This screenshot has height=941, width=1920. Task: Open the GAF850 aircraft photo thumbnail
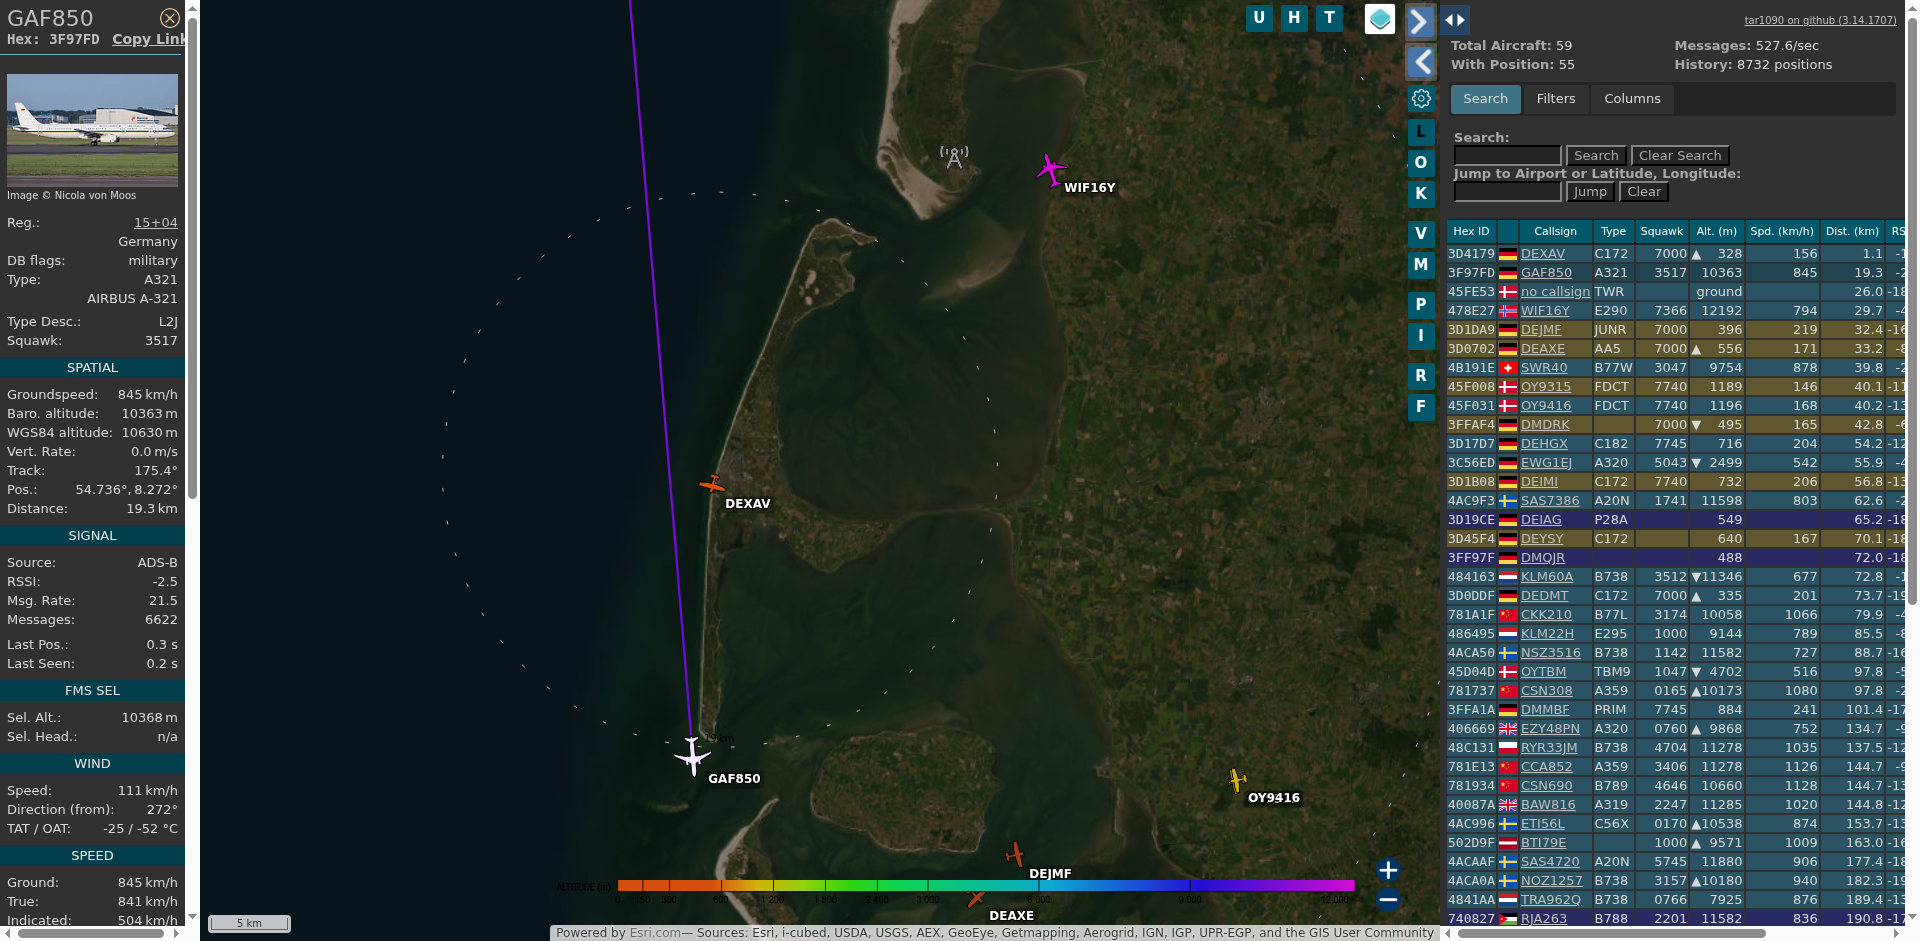92,130
